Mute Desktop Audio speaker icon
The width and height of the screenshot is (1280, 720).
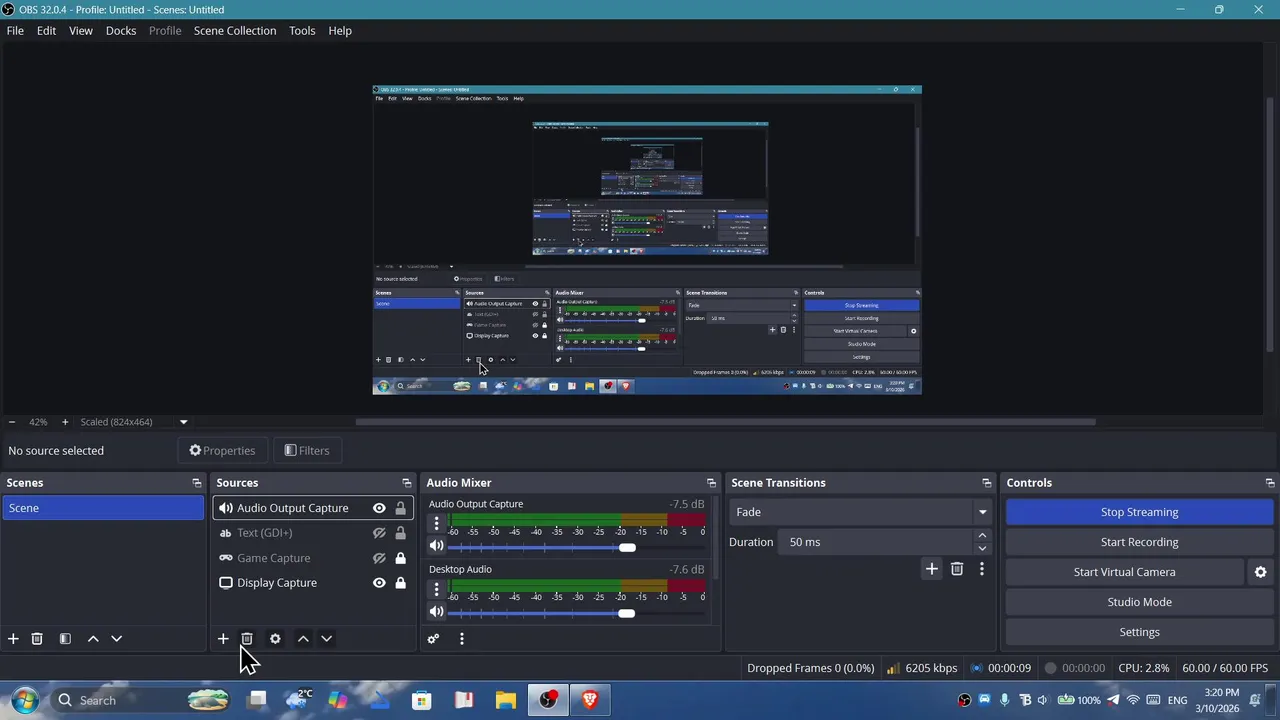point(436,612)
